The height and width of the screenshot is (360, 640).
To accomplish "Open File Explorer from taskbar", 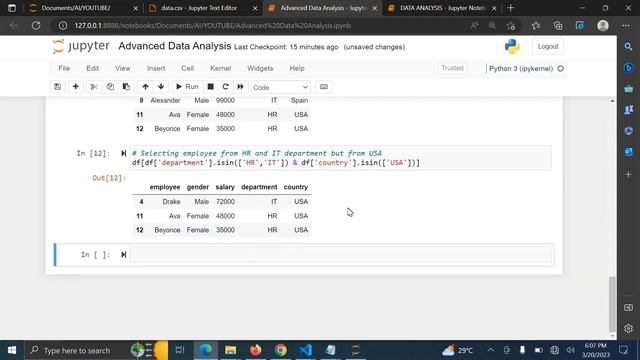I will point(231,350).
